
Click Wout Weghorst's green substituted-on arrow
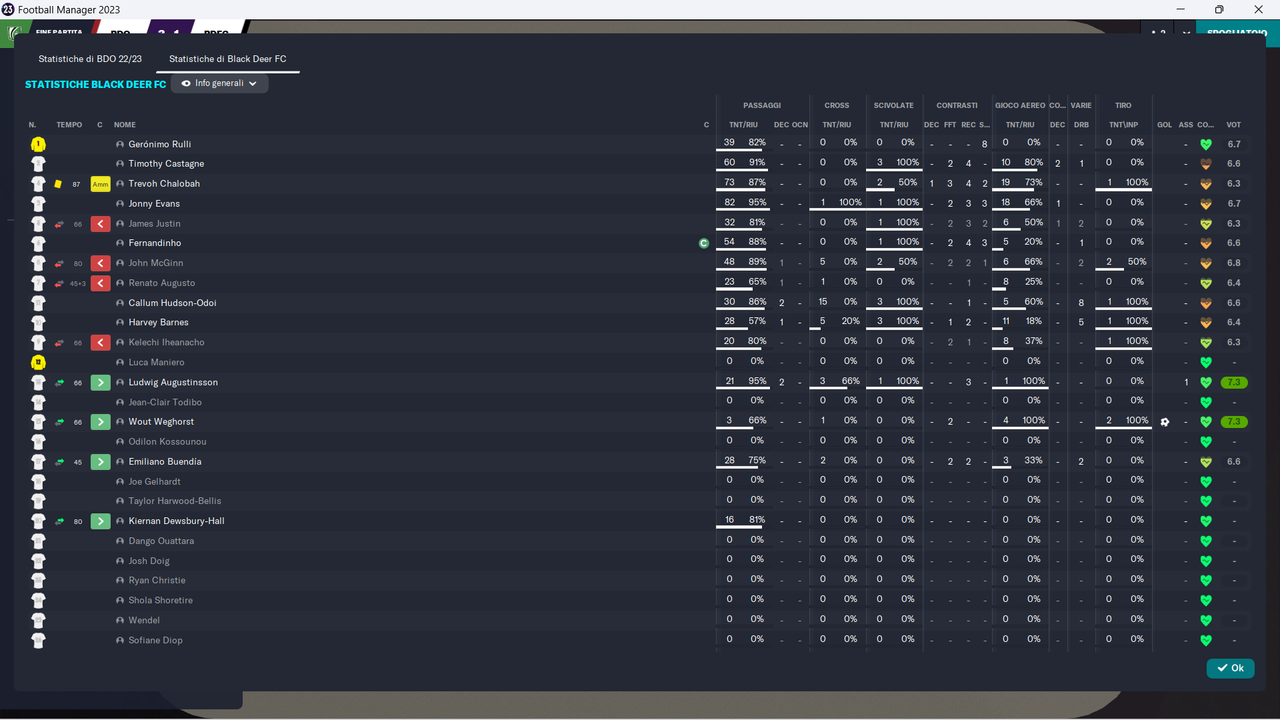click(100, 422)
